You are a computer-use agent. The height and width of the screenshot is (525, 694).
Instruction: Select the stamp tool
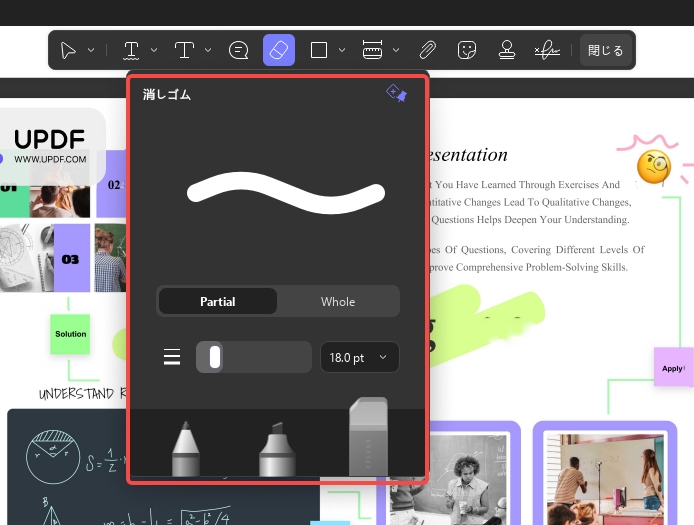click(507, 50)
